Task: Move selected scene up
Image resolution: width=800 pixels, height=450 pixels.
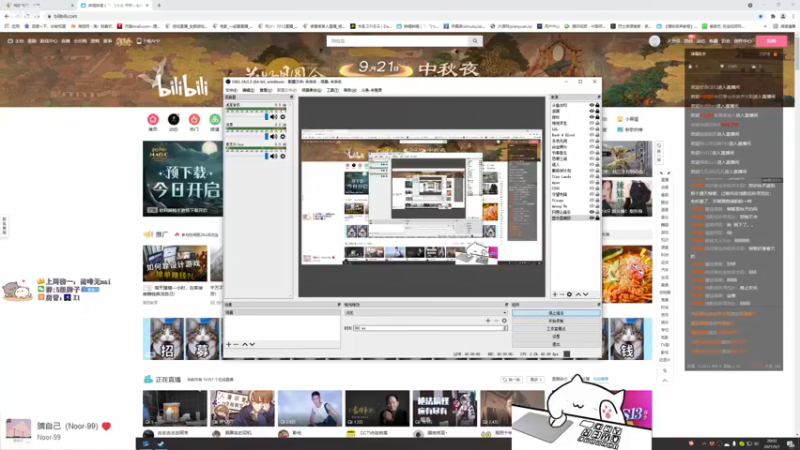Action: pos(244,344)
